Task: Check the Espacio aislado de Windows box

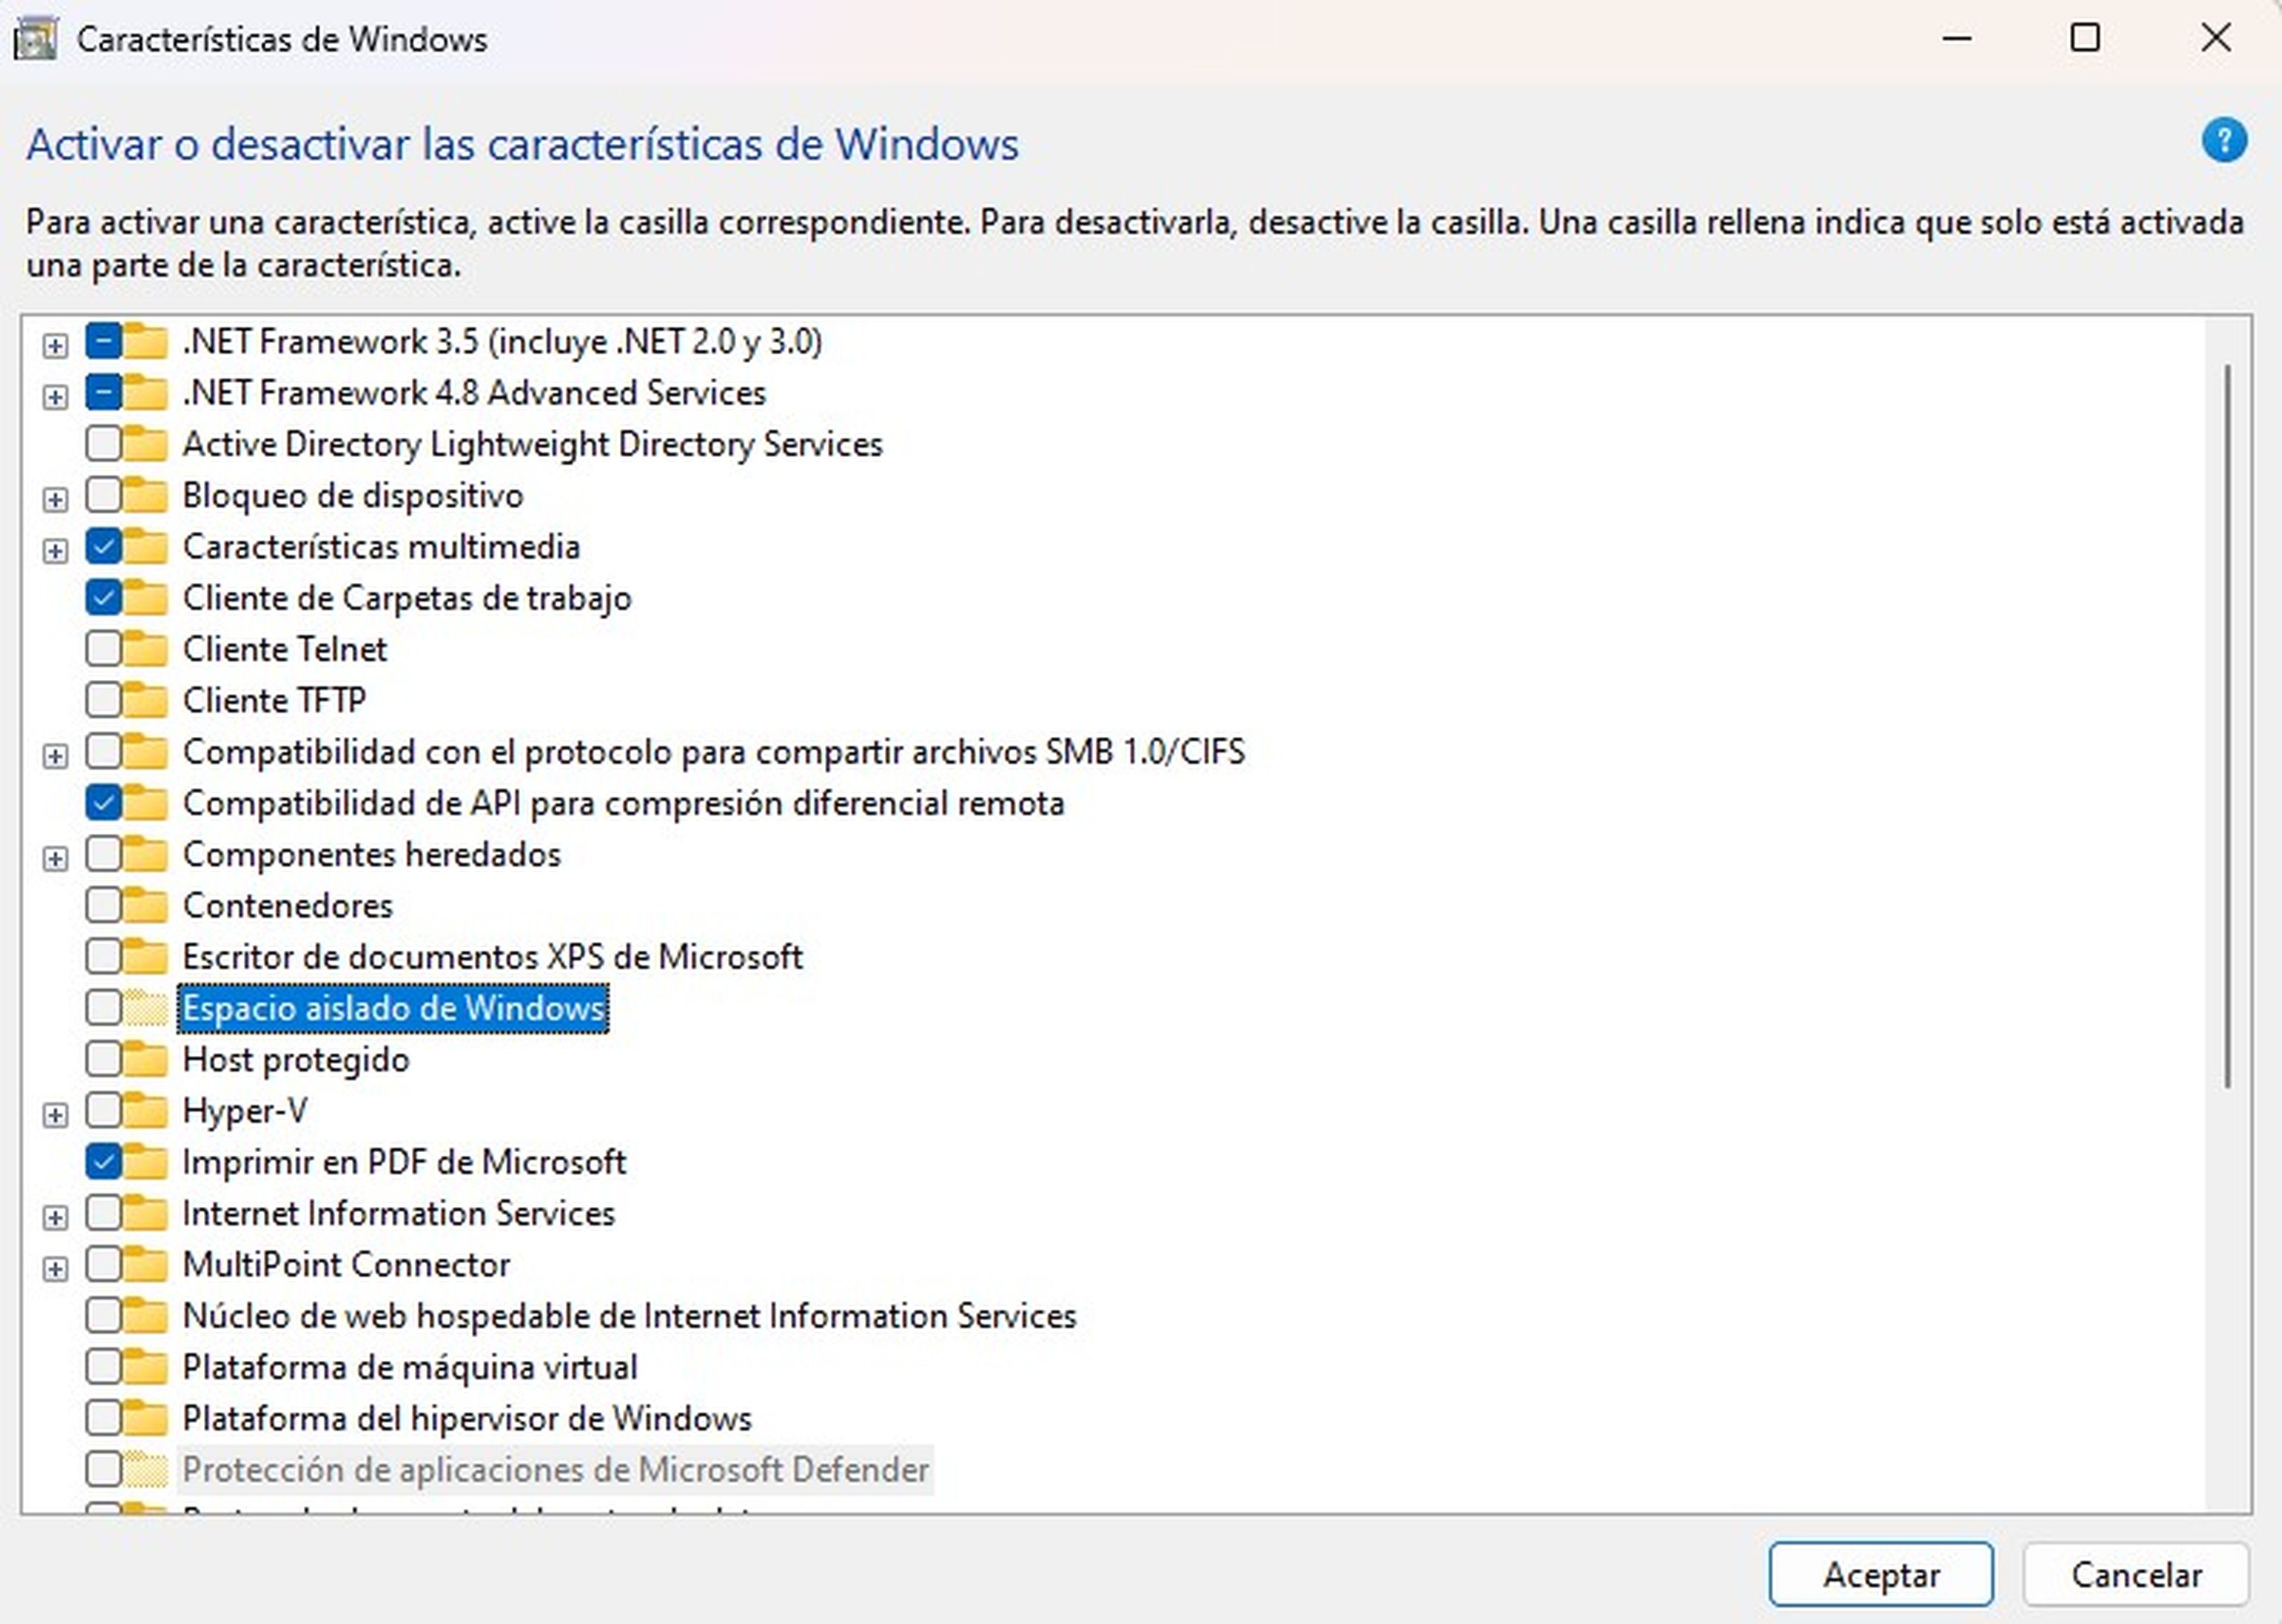Action: click(x=103, y=1008)
